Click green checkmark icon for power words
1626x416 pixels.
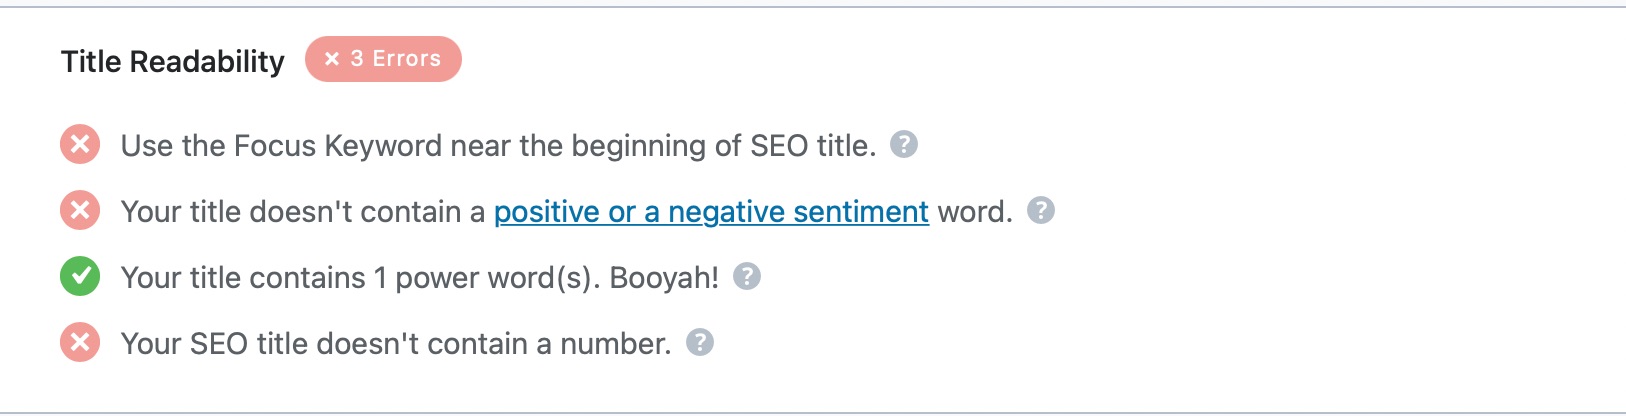coord(80,277)
